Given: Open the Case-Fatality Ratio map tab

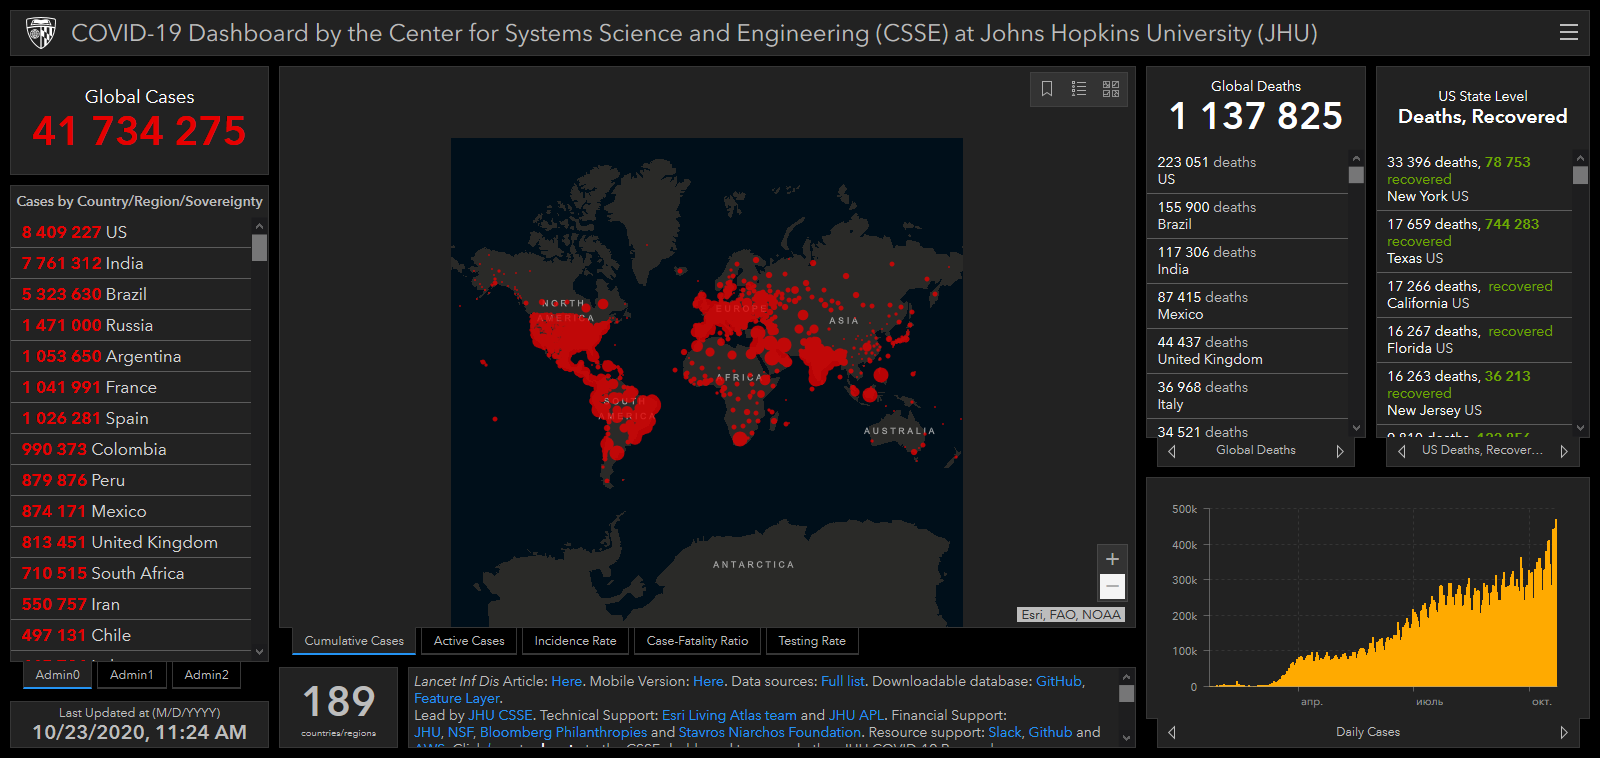Looking at the screenshot, I should (x=697, y=641).
